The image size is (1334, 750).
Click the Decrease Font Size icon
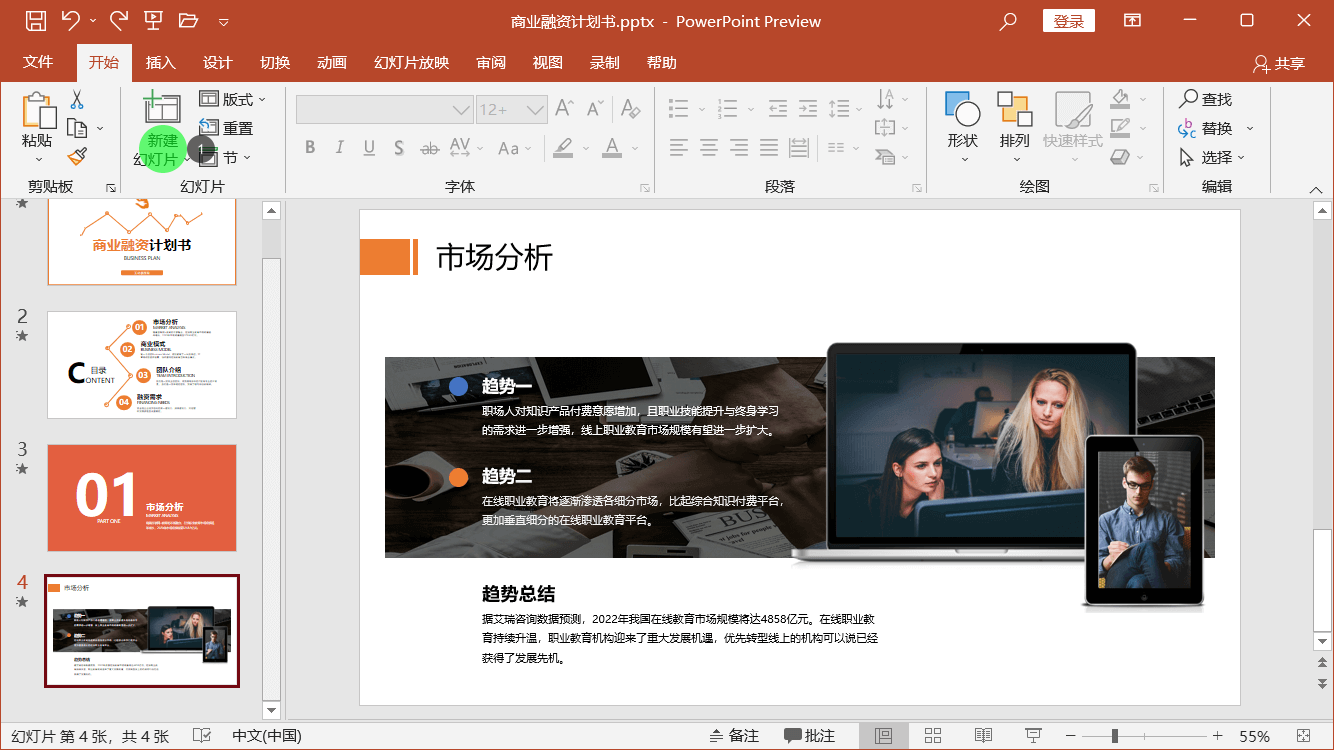pos(595,108)
